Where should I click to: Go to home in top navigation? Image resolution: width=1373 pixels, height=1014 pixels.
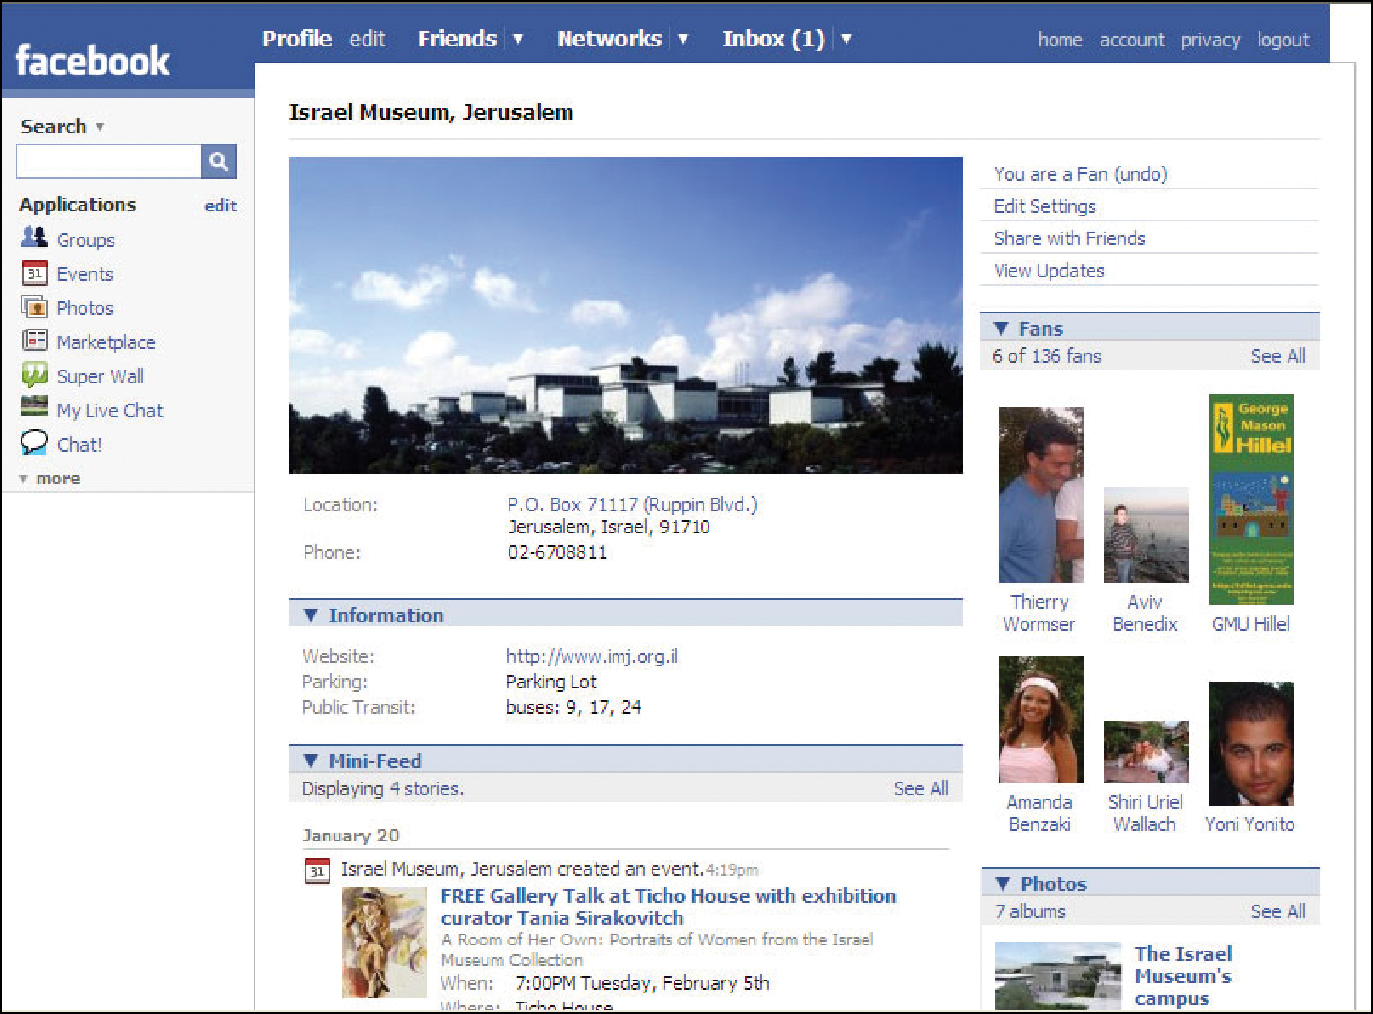pos(1060,40)
